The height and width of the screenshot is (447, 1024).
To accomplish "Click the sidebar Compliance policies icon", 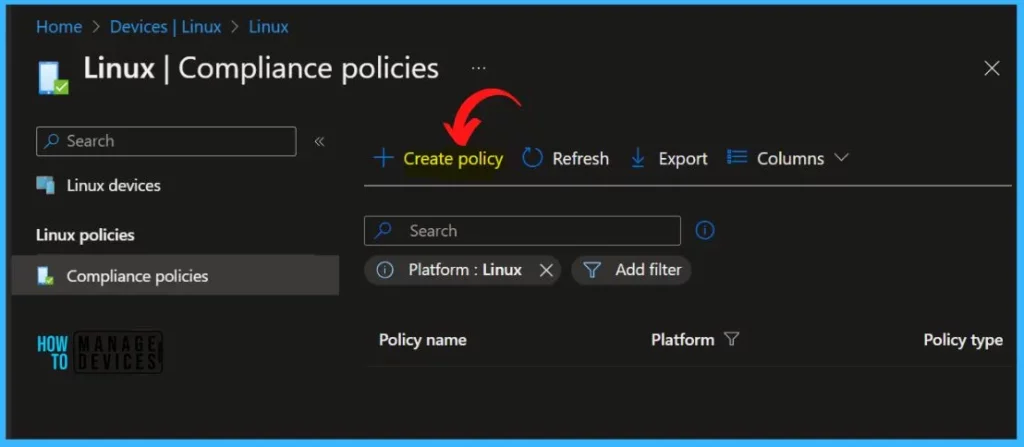I will point(46,276).
